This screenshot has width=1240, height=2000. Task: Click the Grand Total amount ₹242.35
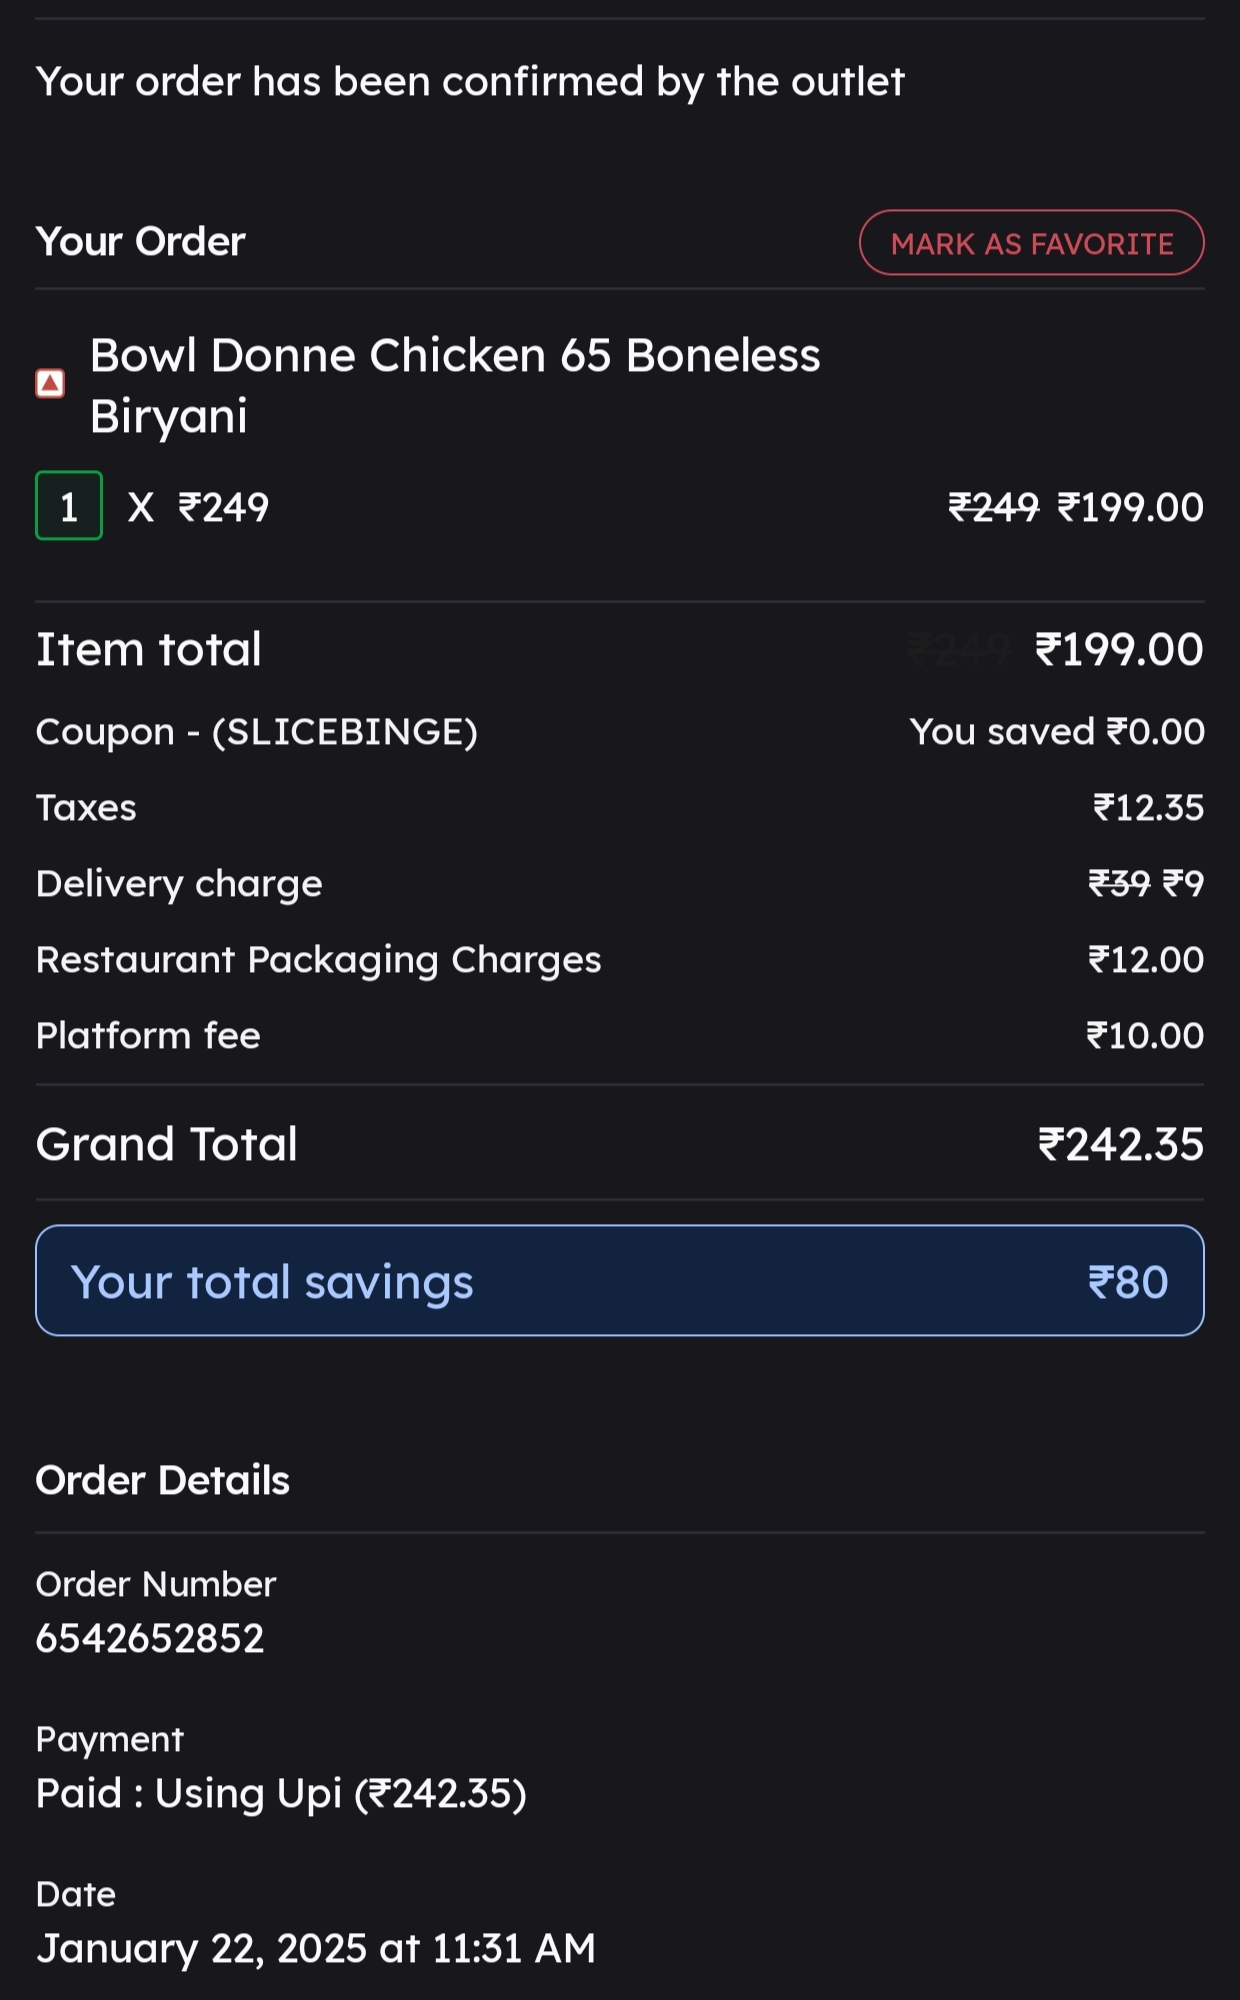[x=1120, y=1144]
